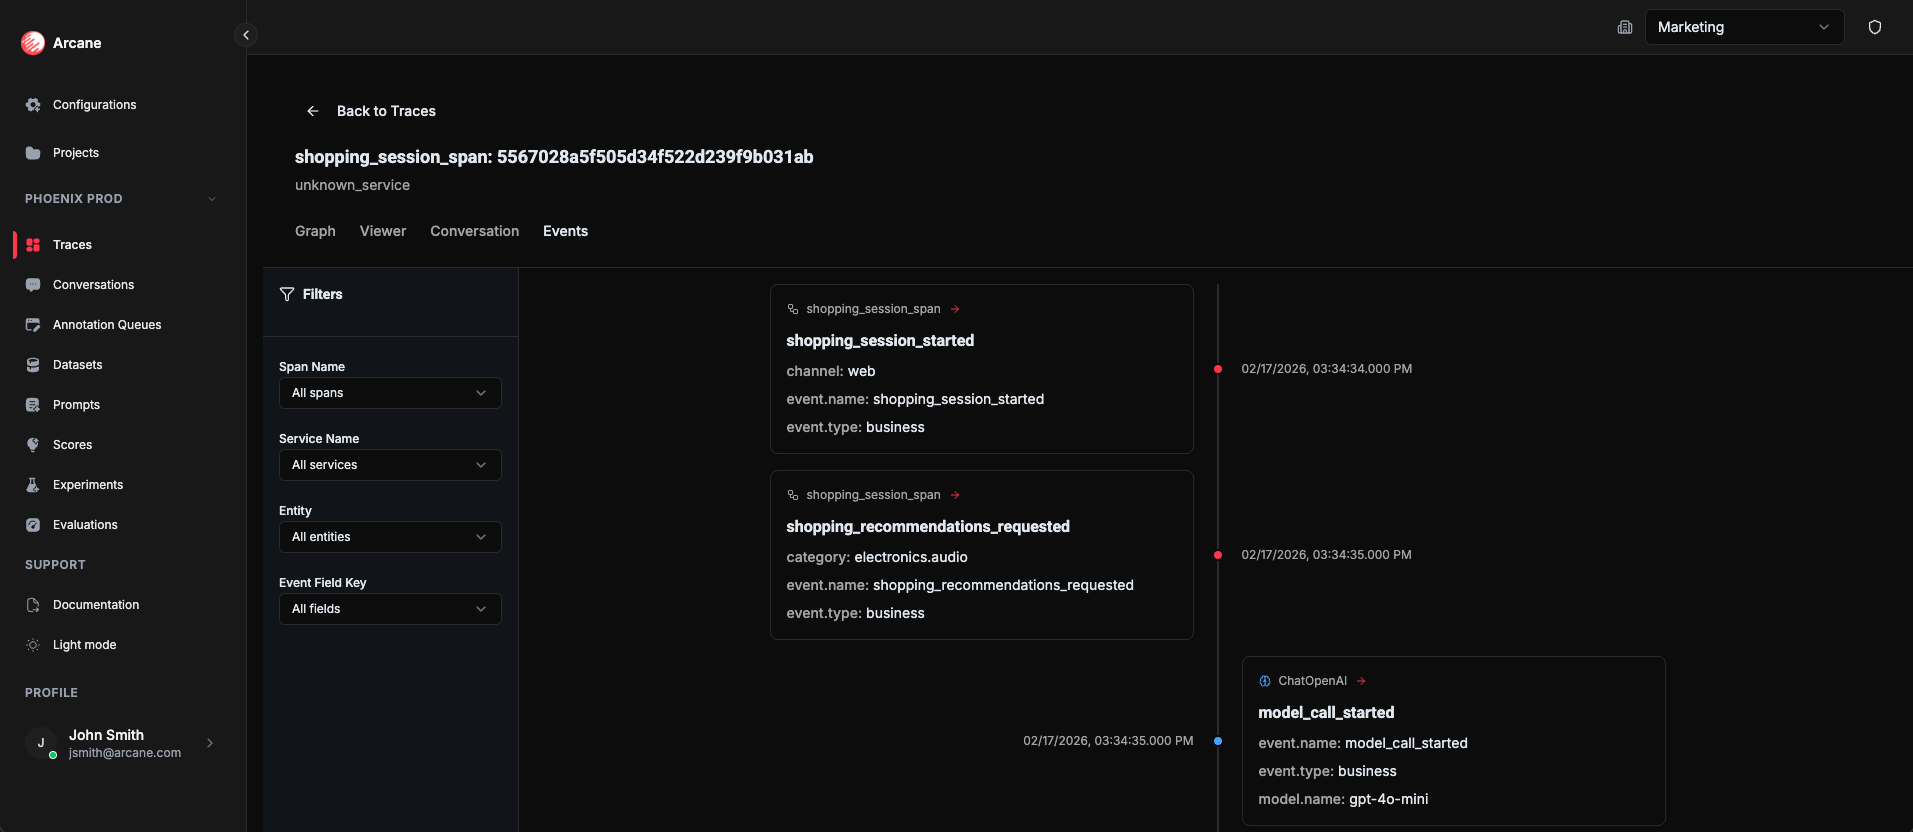This screenshot has width=1913, height=832.
Task: Toggle Light mode in the sidebar
Action: pyautogui.click(x=84, y=645)
